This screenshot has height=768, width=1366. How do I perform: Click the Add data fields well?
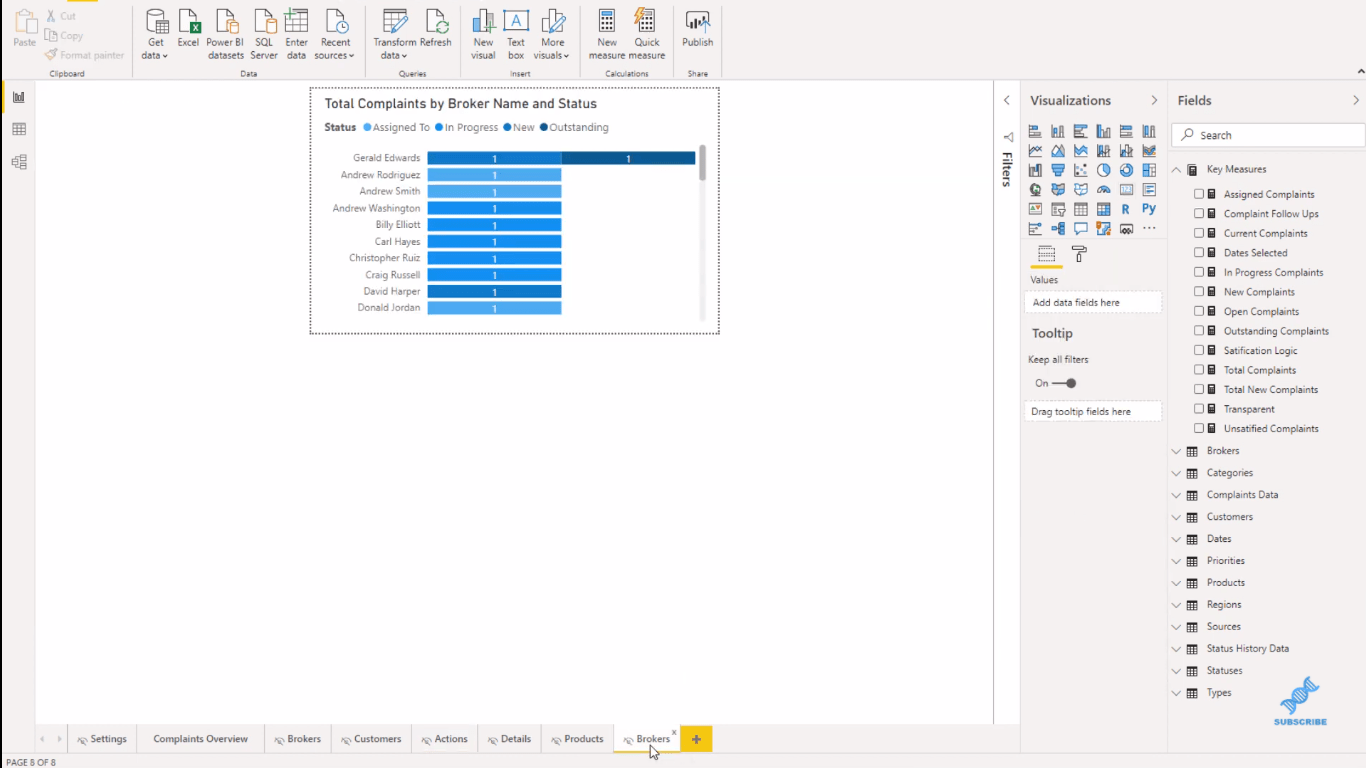pos(1093,302)
